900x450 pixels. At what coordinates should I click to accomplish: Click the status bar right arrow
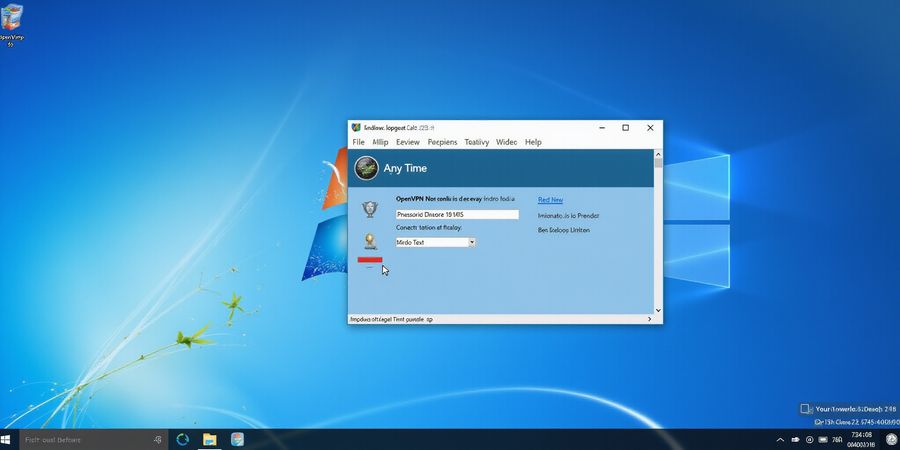(x=650, y=319)
